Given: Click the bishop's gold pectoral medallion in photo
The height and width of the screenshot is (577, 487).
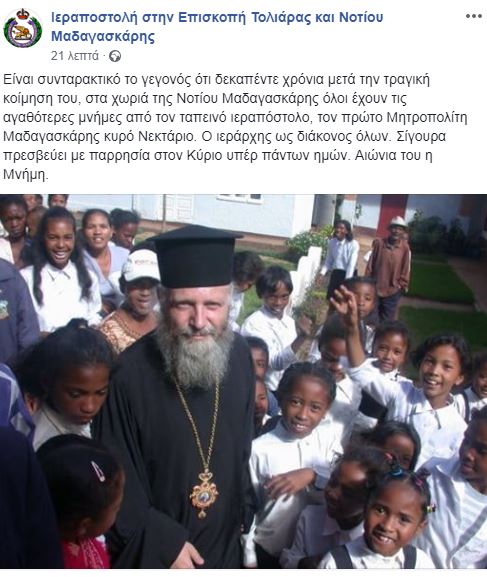Looking at the screenshot, I should point(204,494).
